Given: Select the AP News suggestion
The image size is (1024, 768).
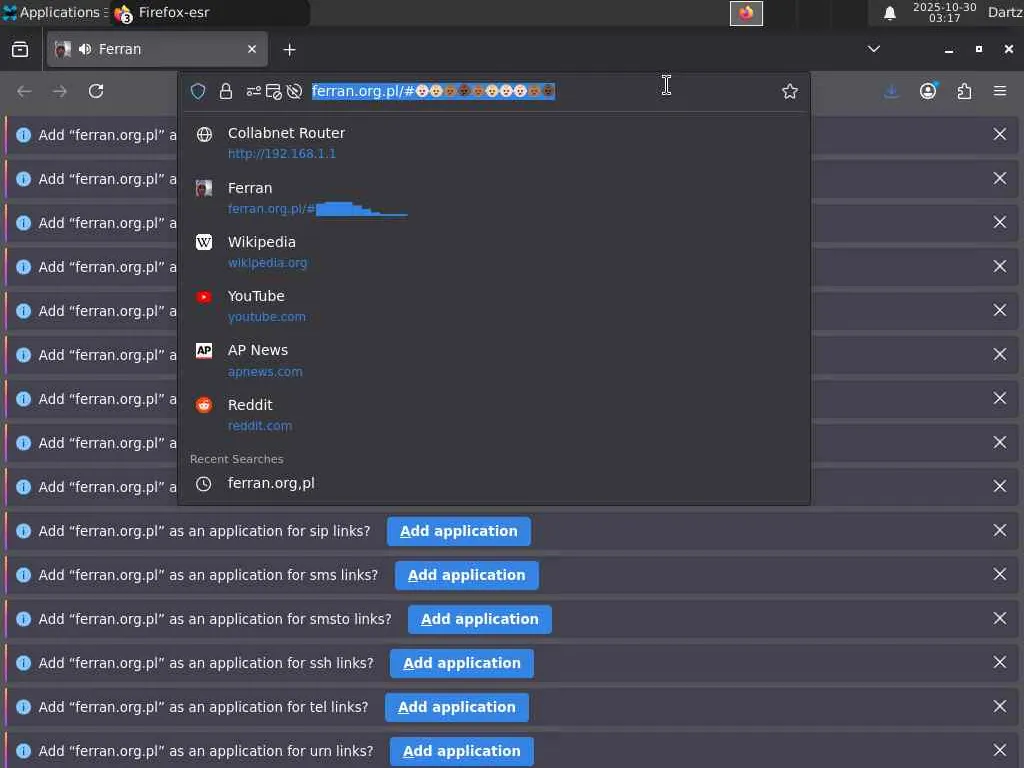Looking at the screenshot, I should click(x=494, y=360).
